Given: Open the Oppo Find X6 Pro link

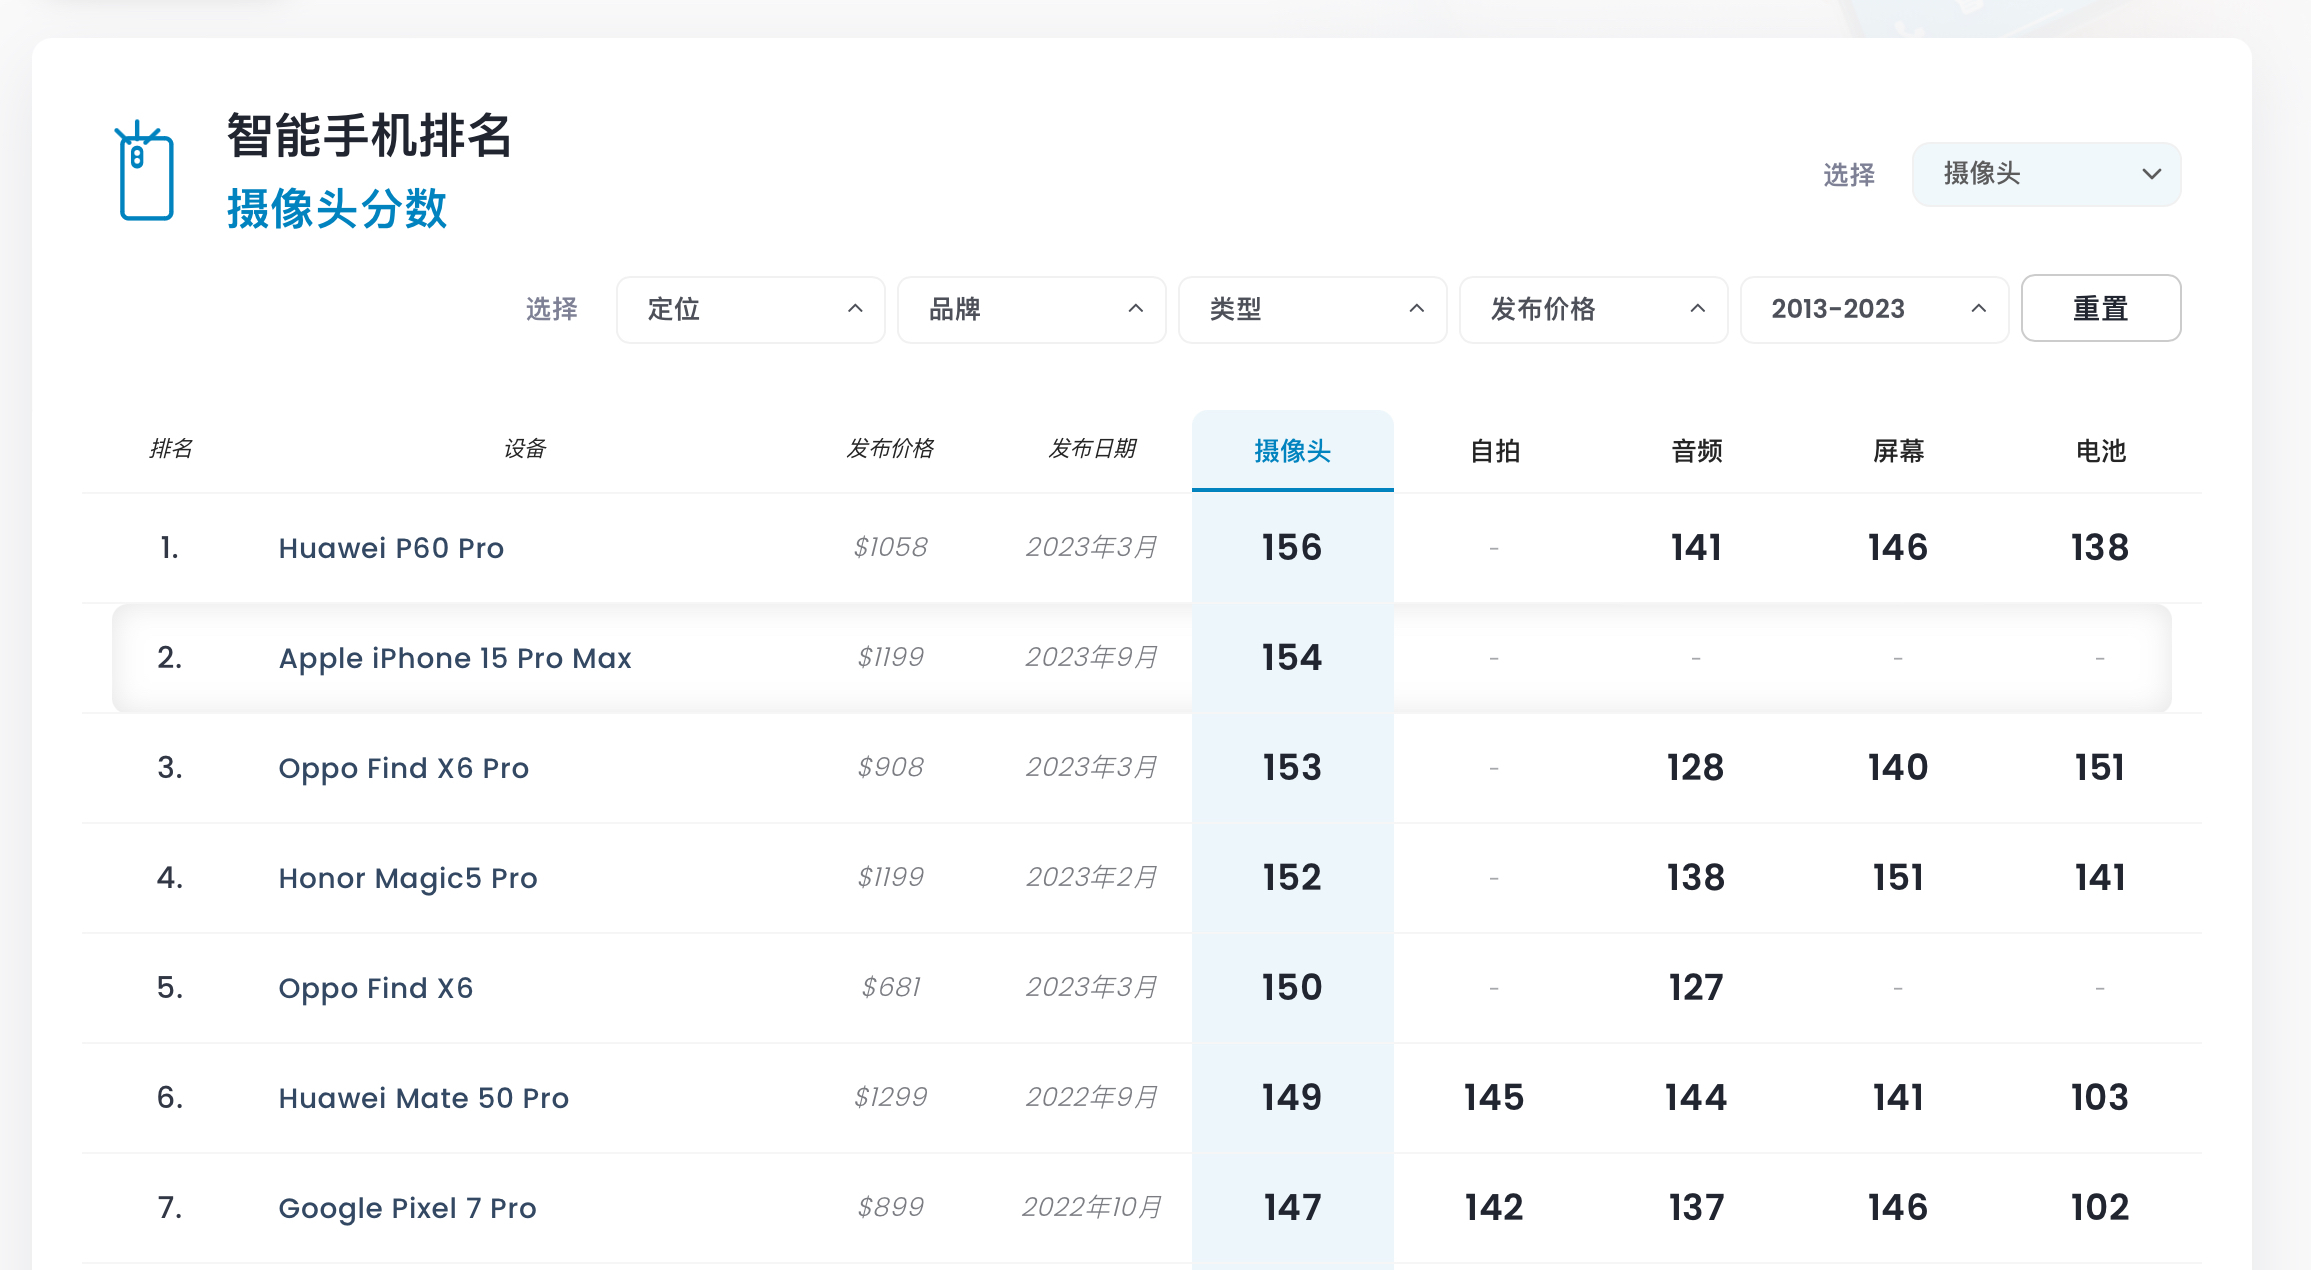Looking at the screenshot, I should 403,768.
